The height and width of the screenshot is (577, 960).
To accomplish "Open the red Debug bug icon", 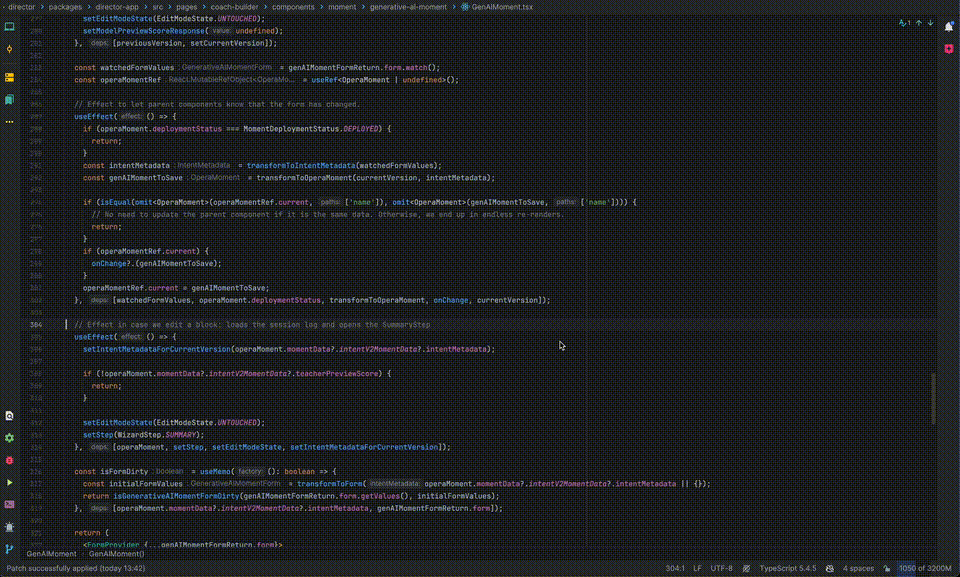I will [9, 461].
